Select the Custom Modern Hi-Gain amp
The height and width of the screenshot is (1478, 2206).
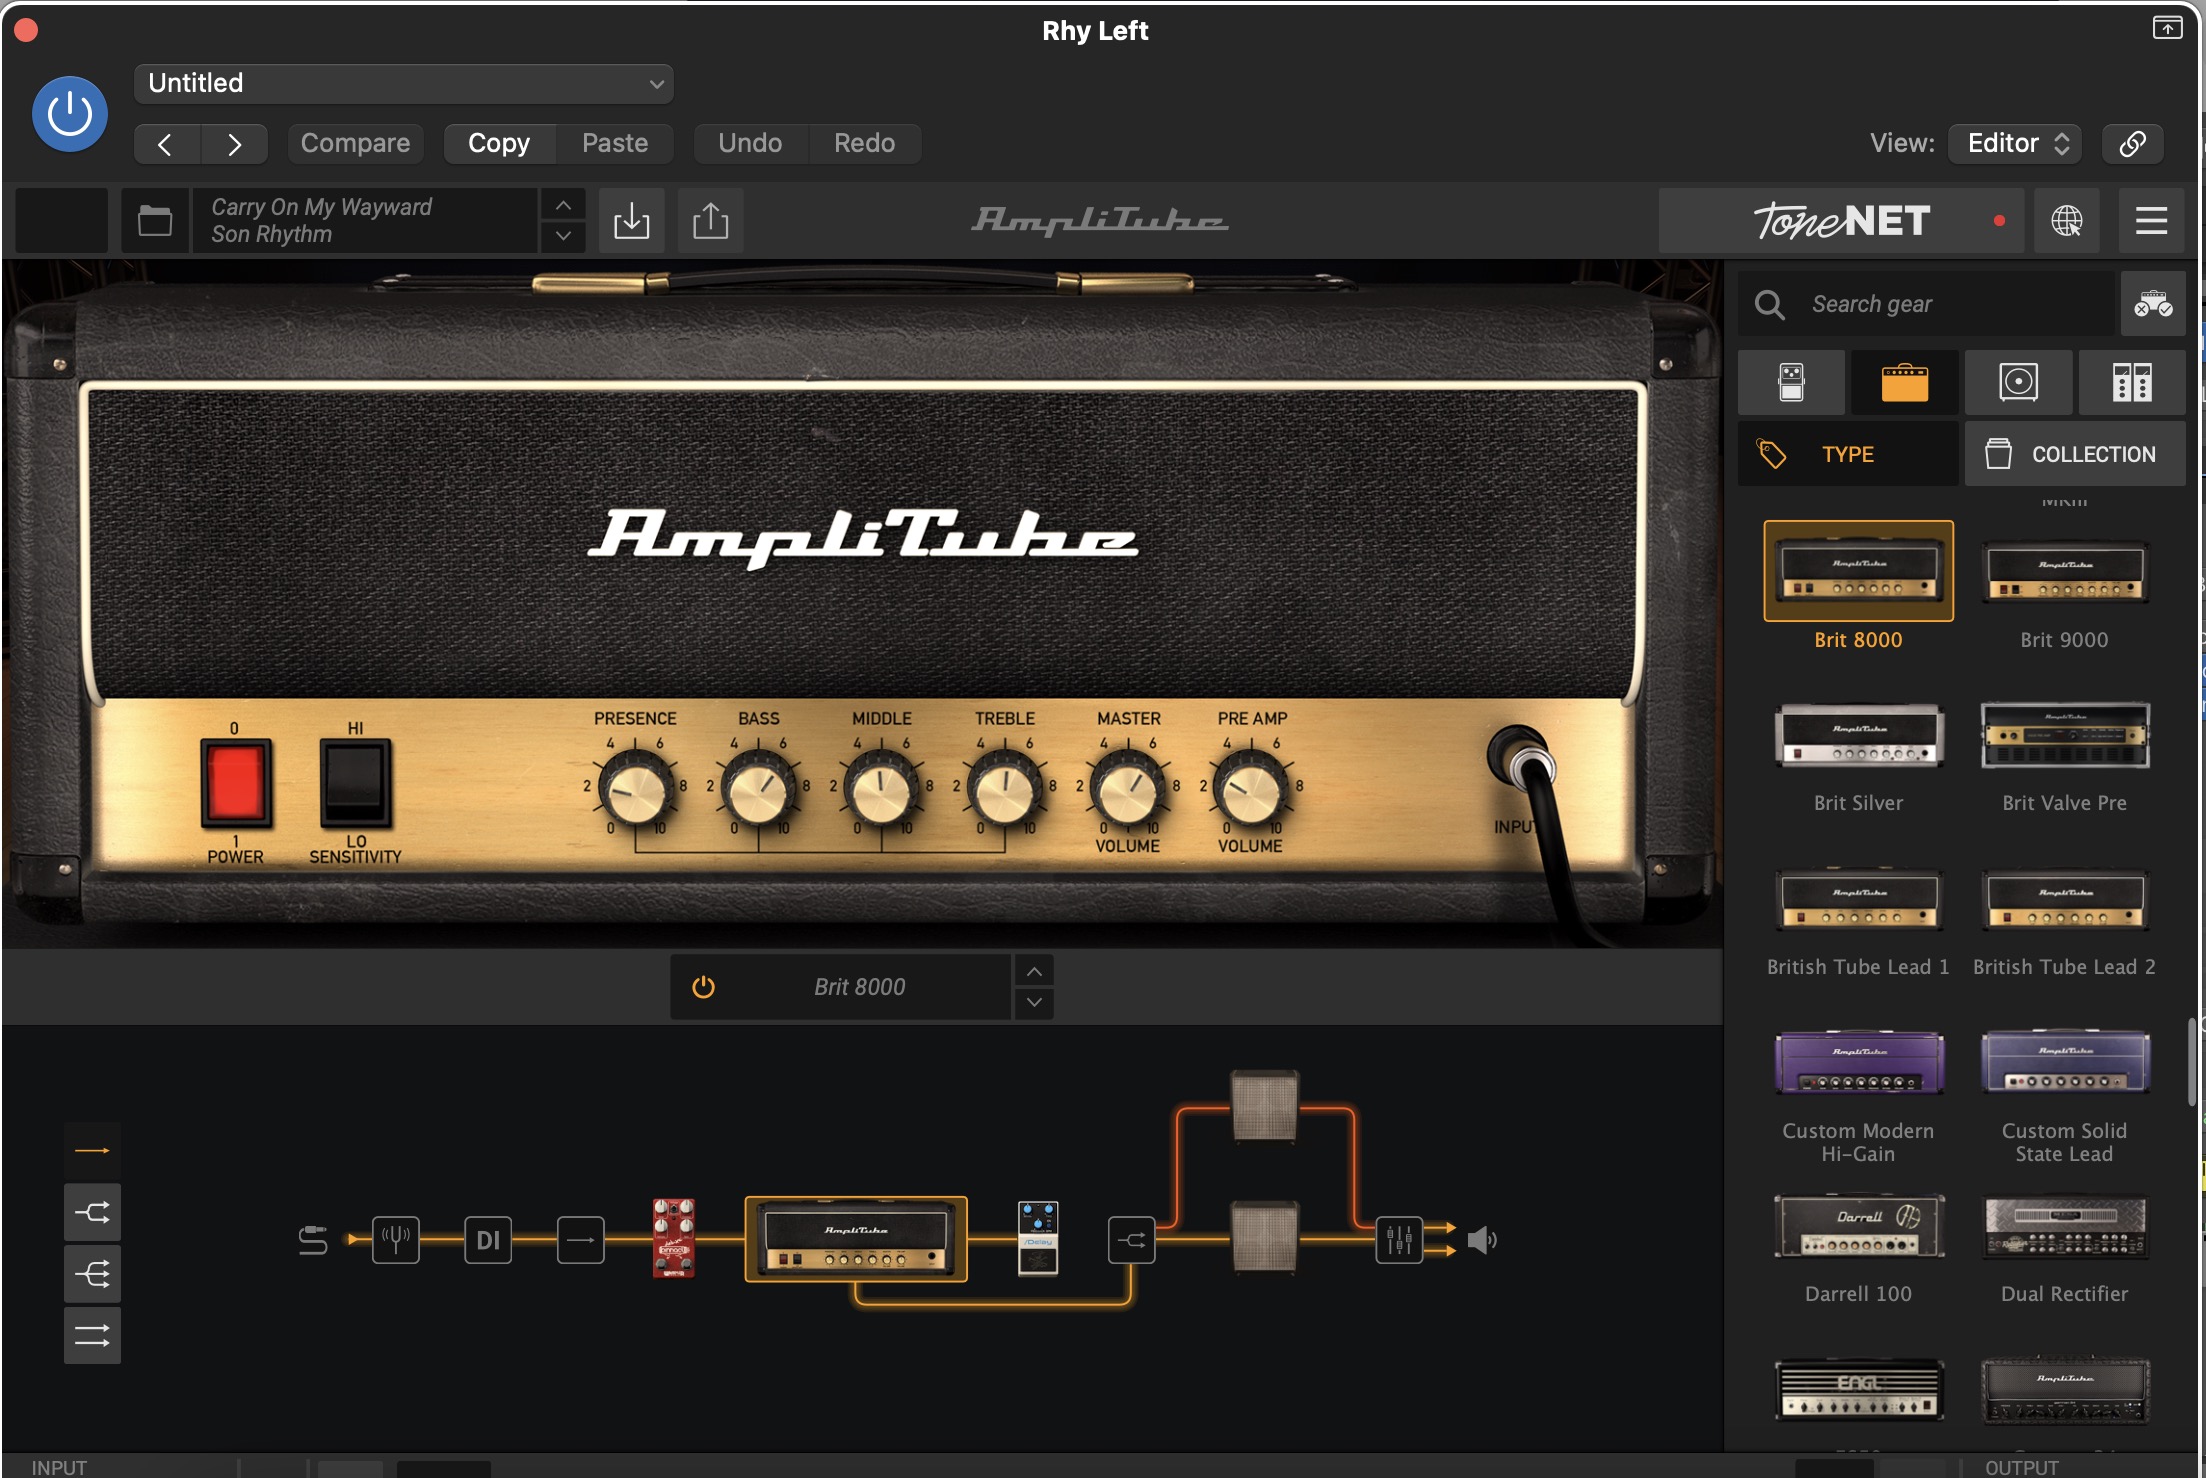1858,1064
